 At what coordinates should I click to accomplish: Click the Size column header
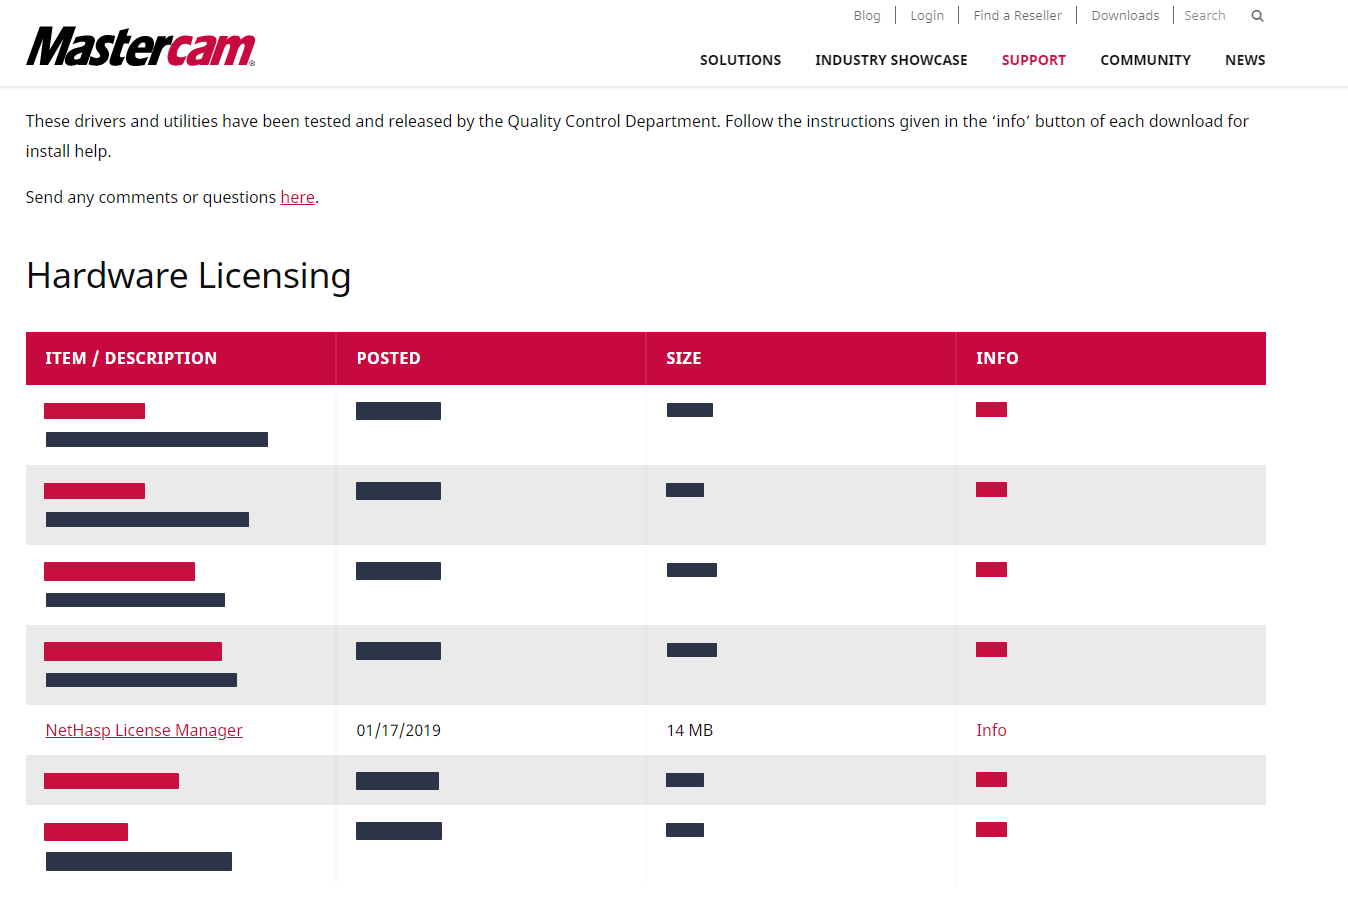(801, 358)
